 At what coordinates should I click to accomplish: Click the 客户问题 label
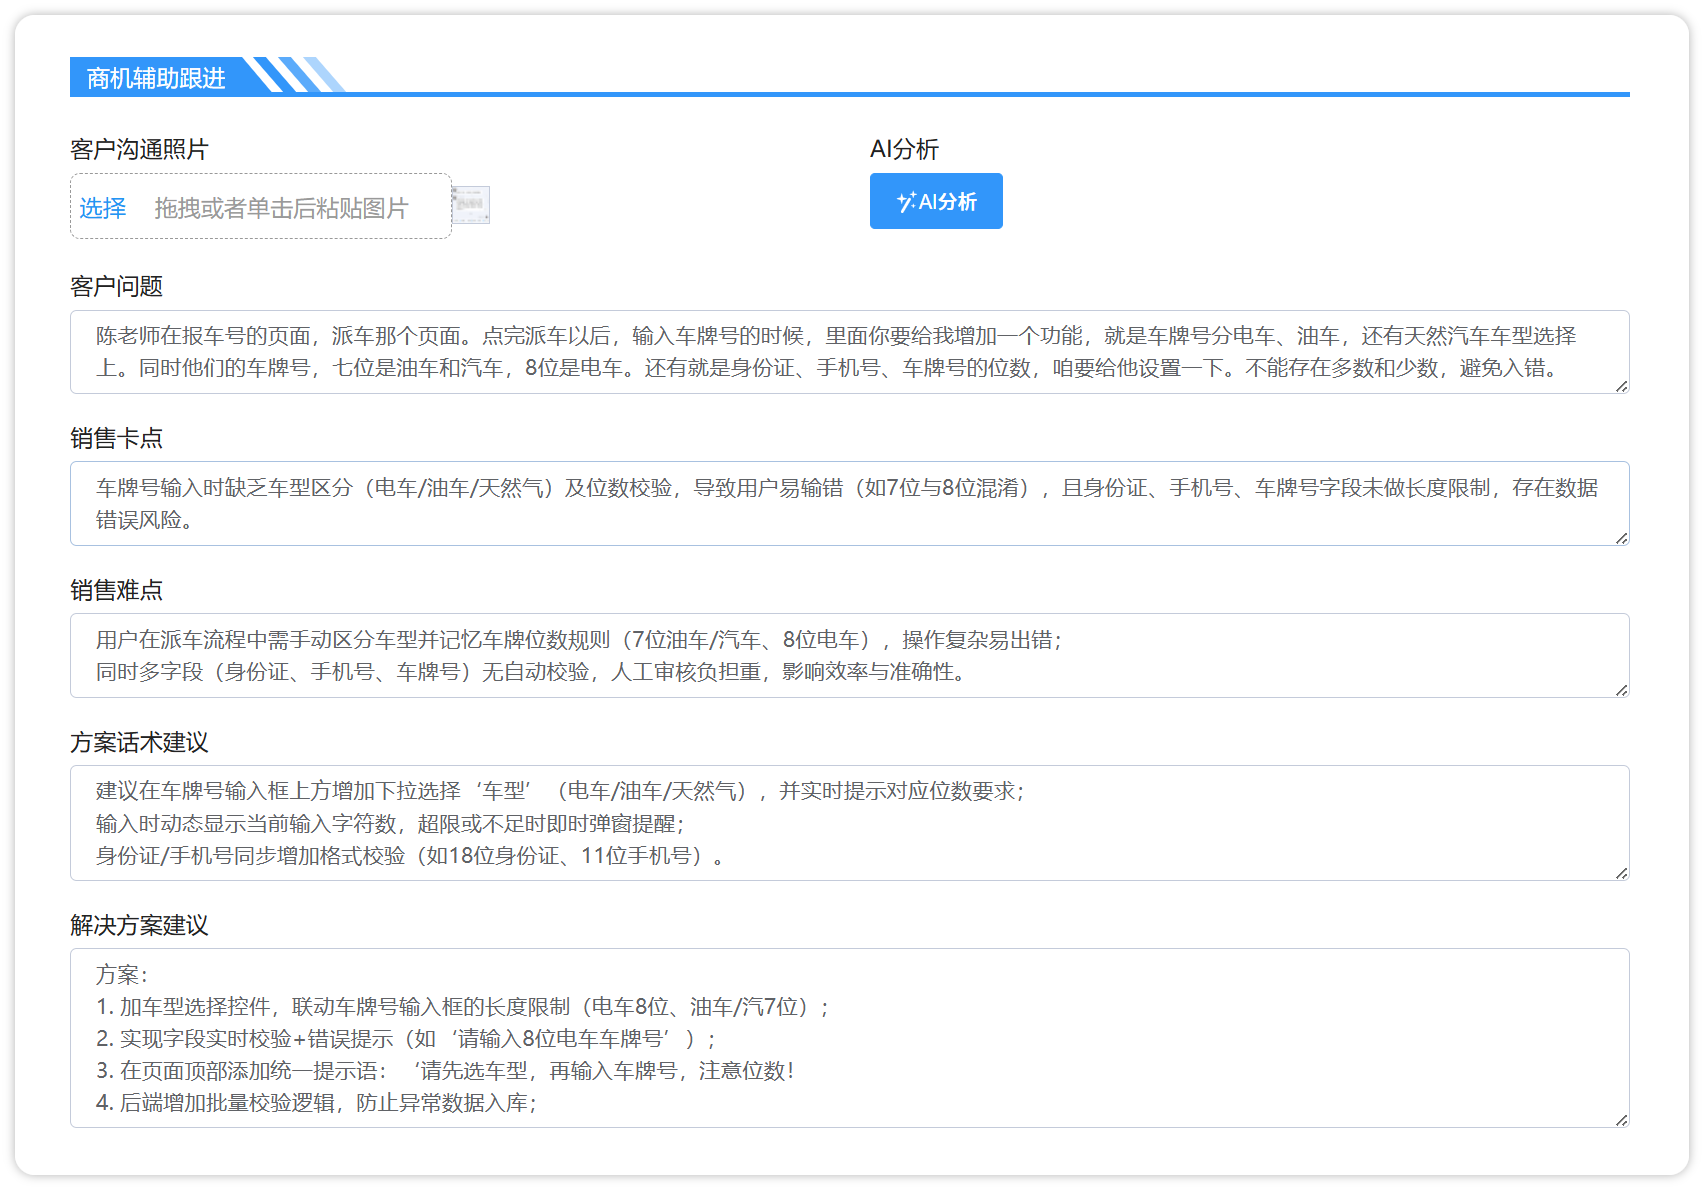[116, 286]
